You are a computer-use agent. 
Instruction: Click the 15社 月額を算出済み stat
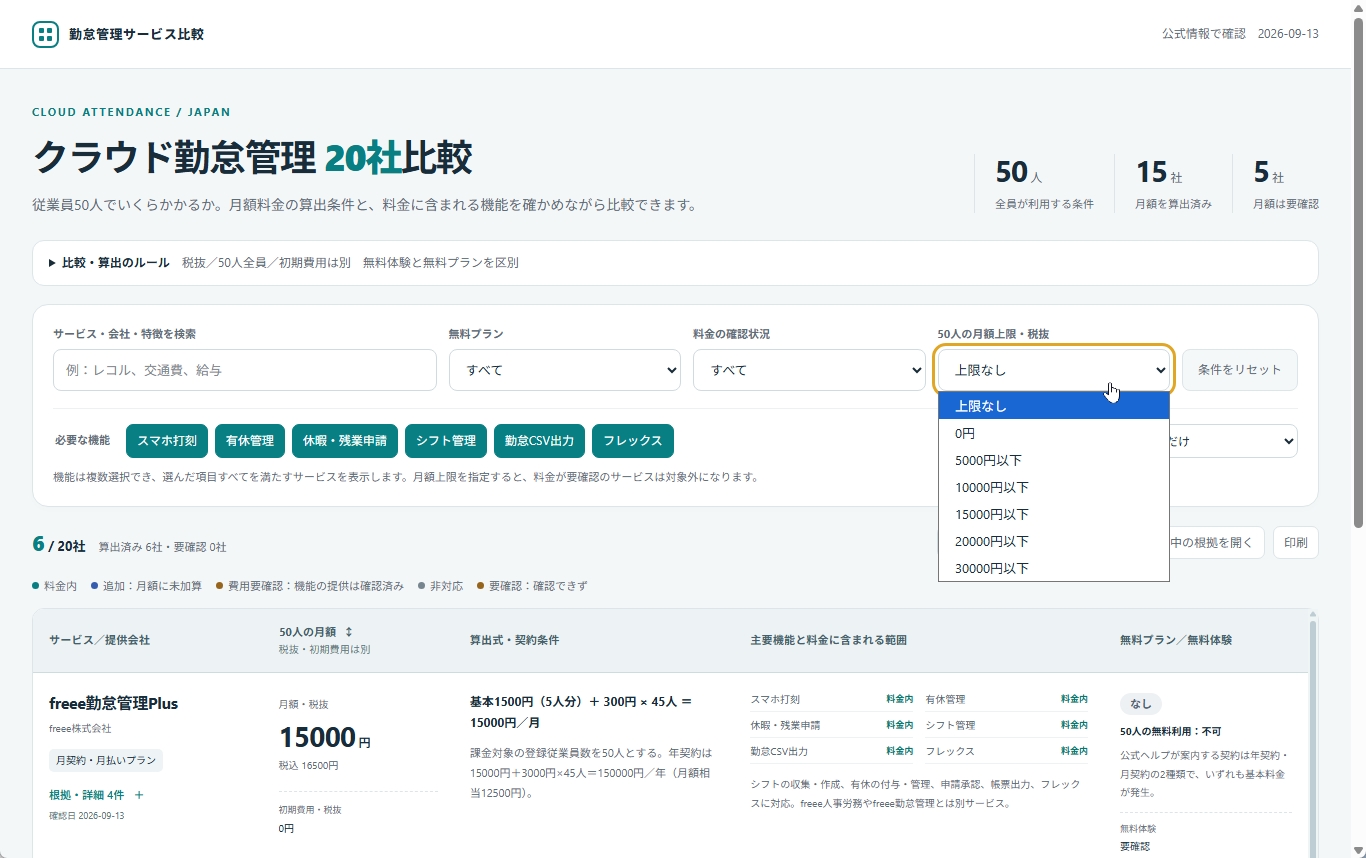click(1174, 183)
